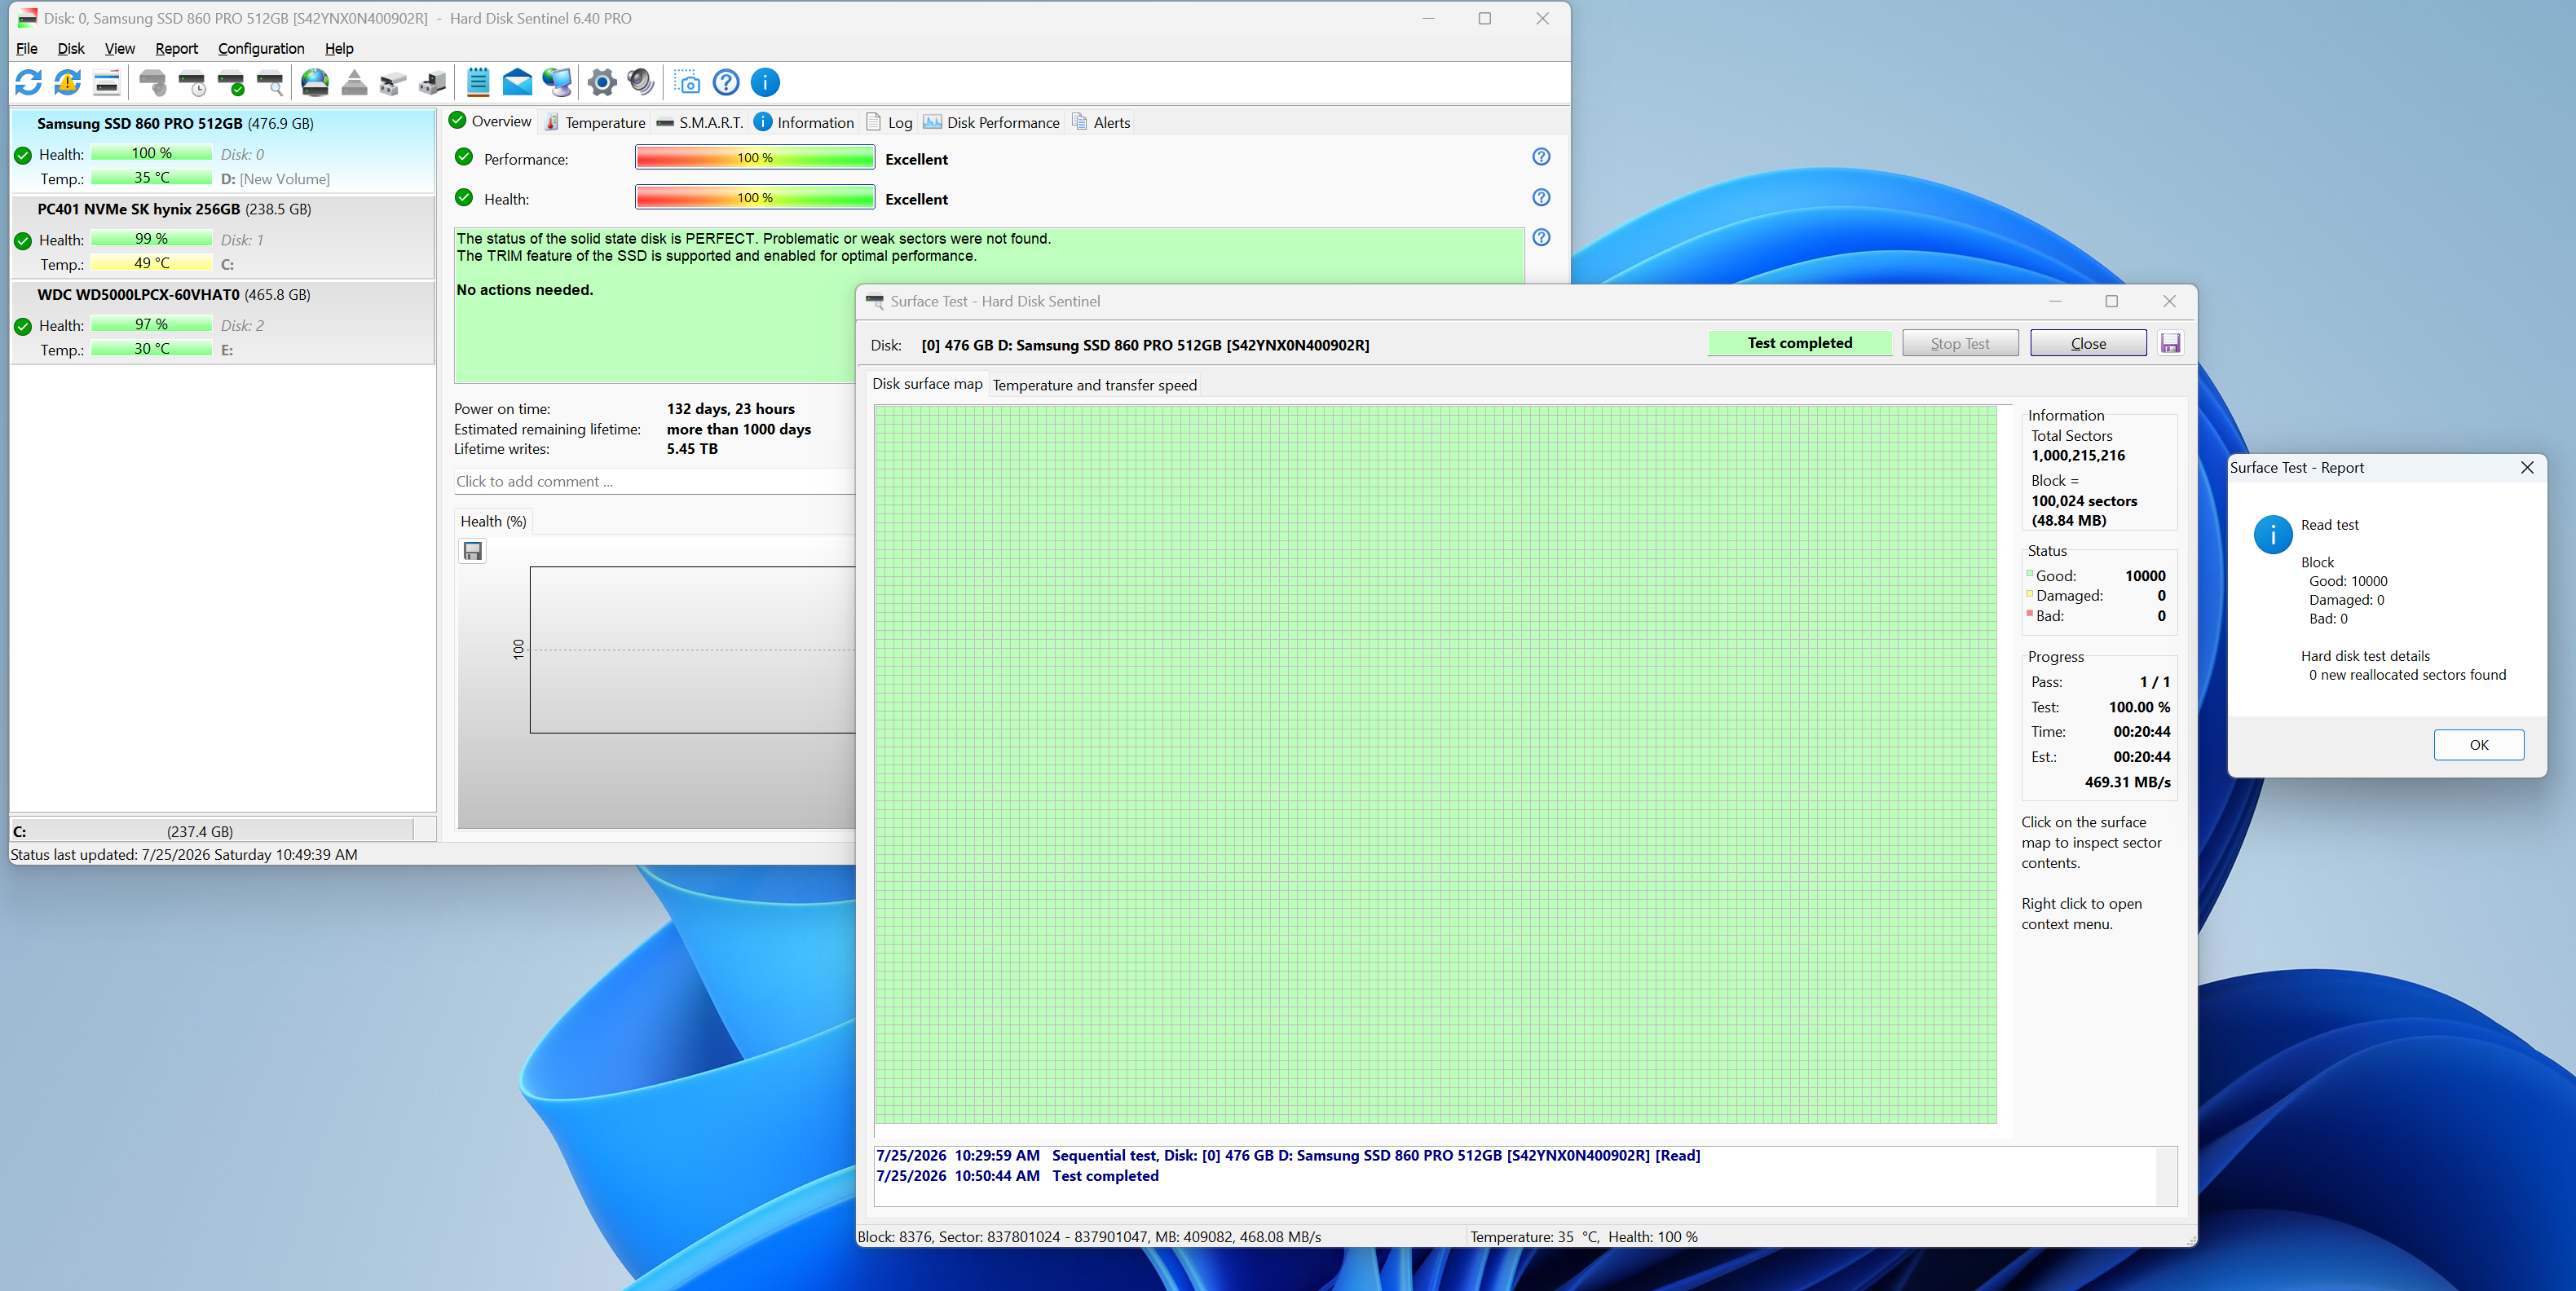Viewport: 2576px width, 1291px height.
Task: Click the help question mark beside Performance
Action: tap(1541, 157)
